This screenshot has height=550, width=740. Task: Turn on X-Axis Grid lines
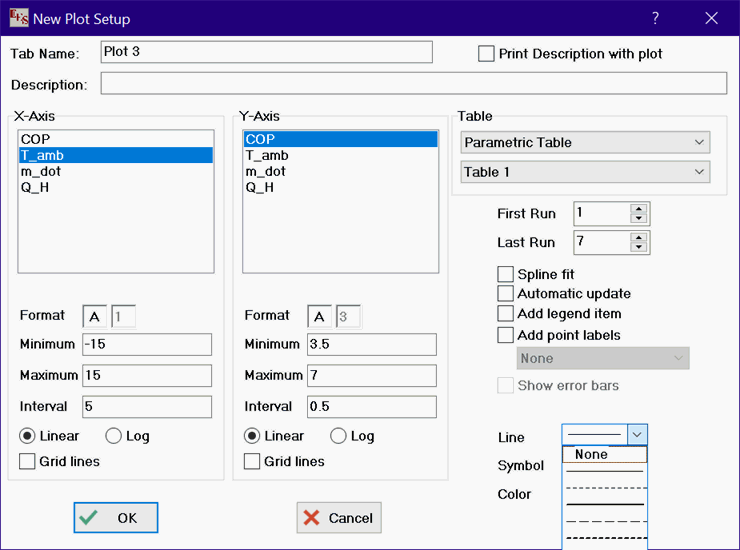point(28,462)
